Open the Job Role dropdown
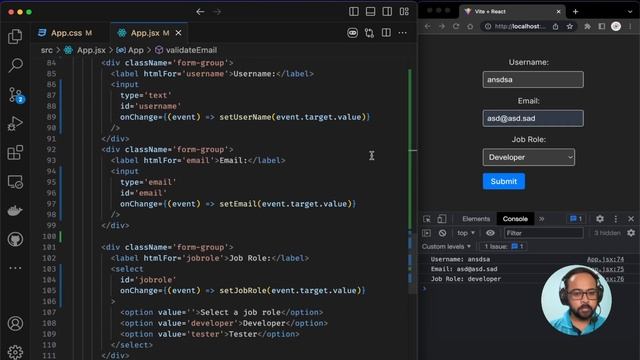This screenshot has height=360, width=640. pyautogui.click(x=529, y=157)
